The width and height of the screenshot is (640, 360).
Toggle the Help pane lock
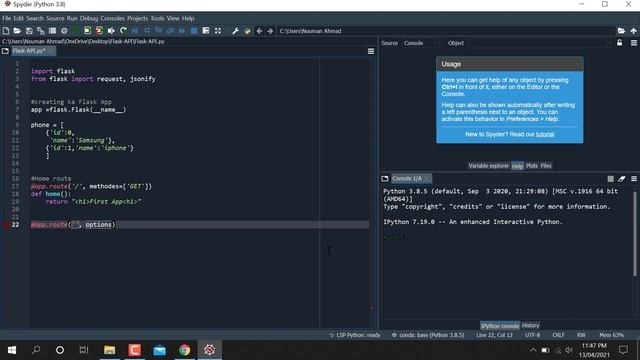point(620,43)
